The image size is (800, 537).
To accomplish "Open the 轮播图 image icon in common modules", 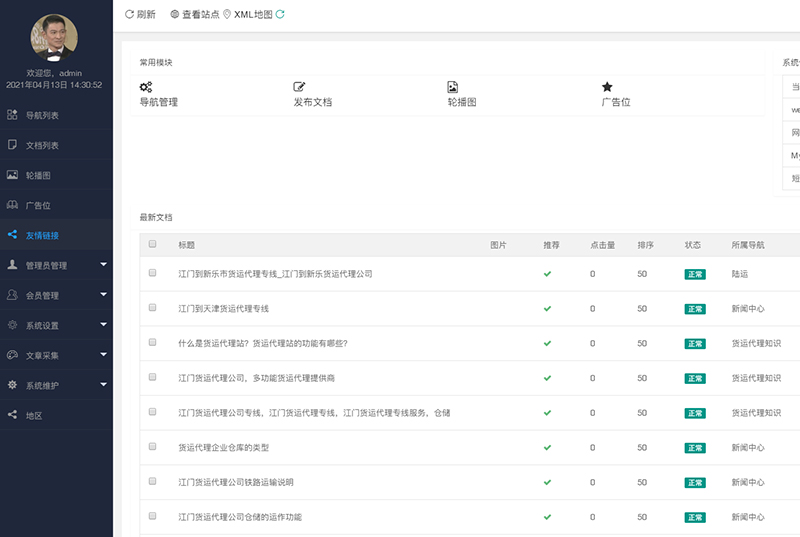I will [453, 87].
